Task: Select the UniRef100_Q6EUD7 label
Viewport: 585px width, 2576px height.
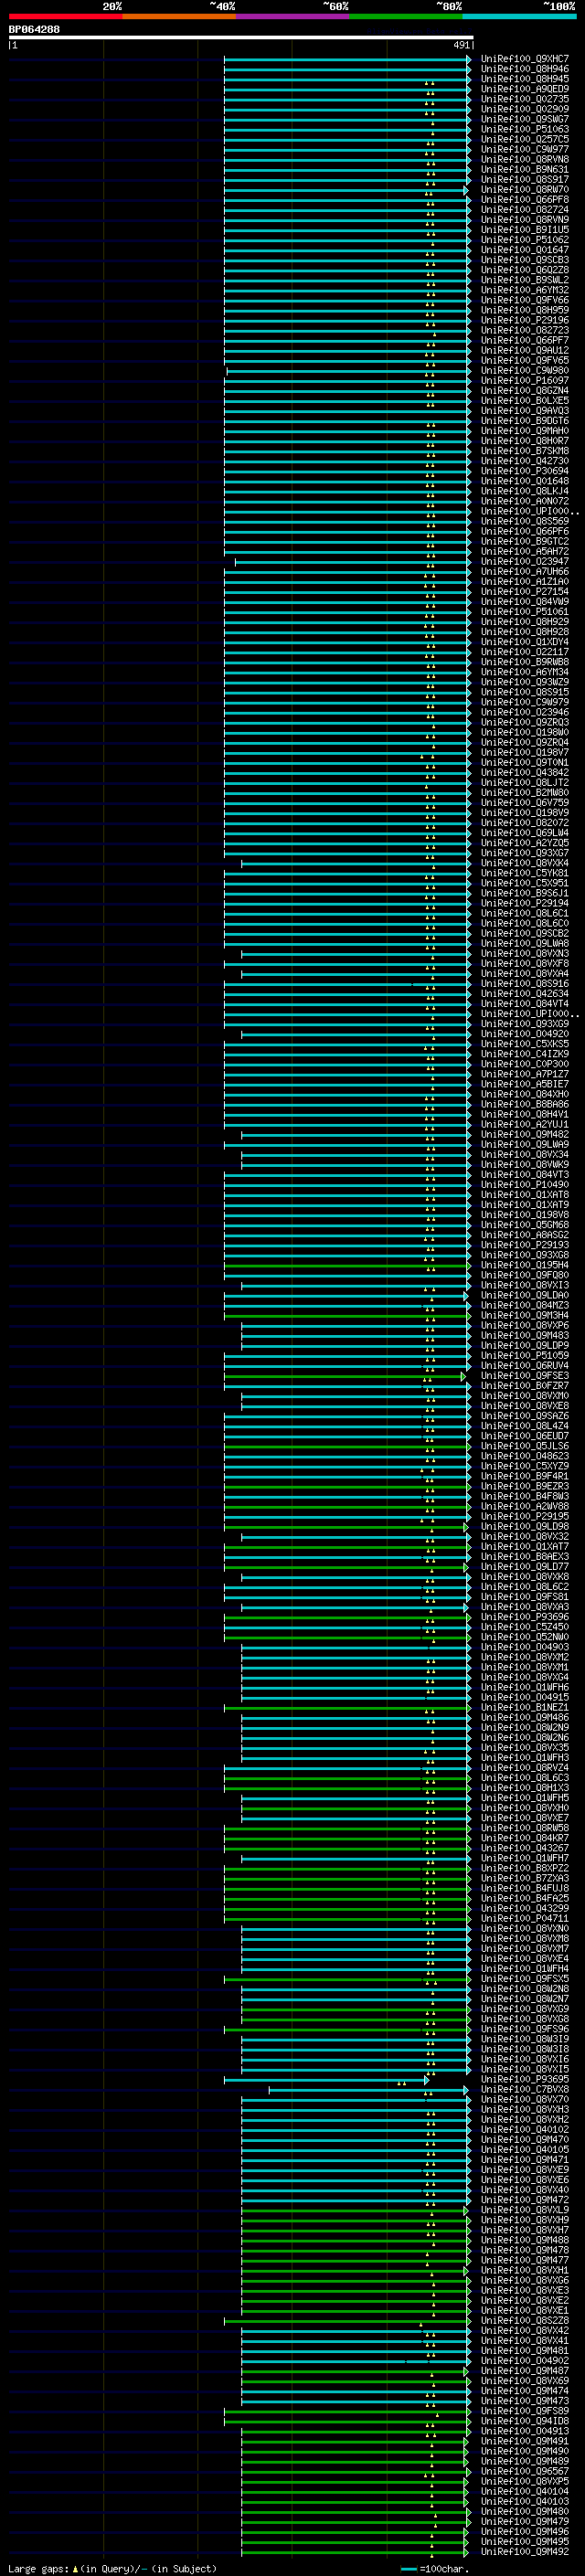Action: click(524, 1436)
